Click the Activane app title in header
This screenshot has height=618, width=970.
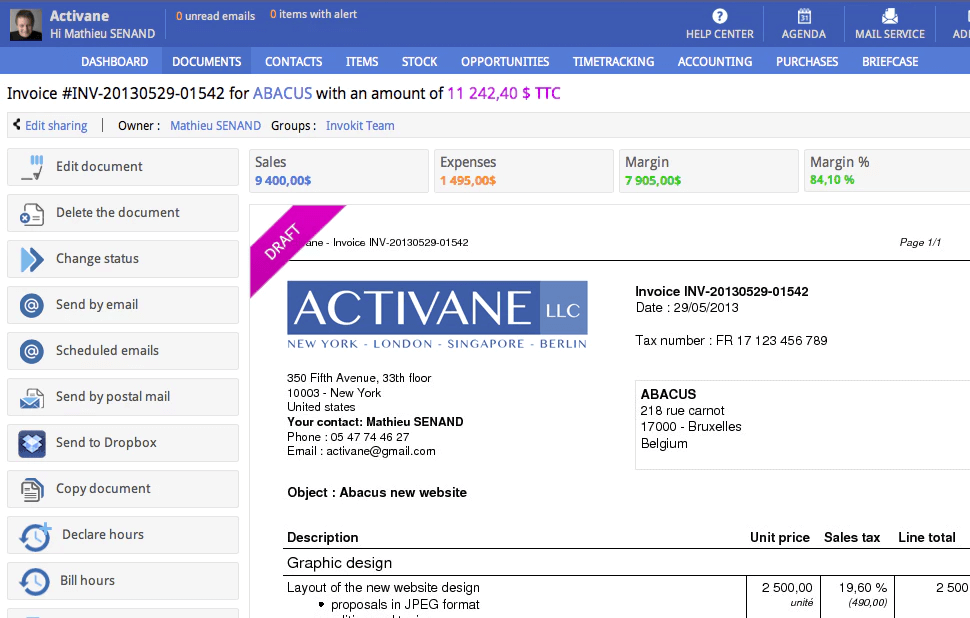(x=79, y=15)
